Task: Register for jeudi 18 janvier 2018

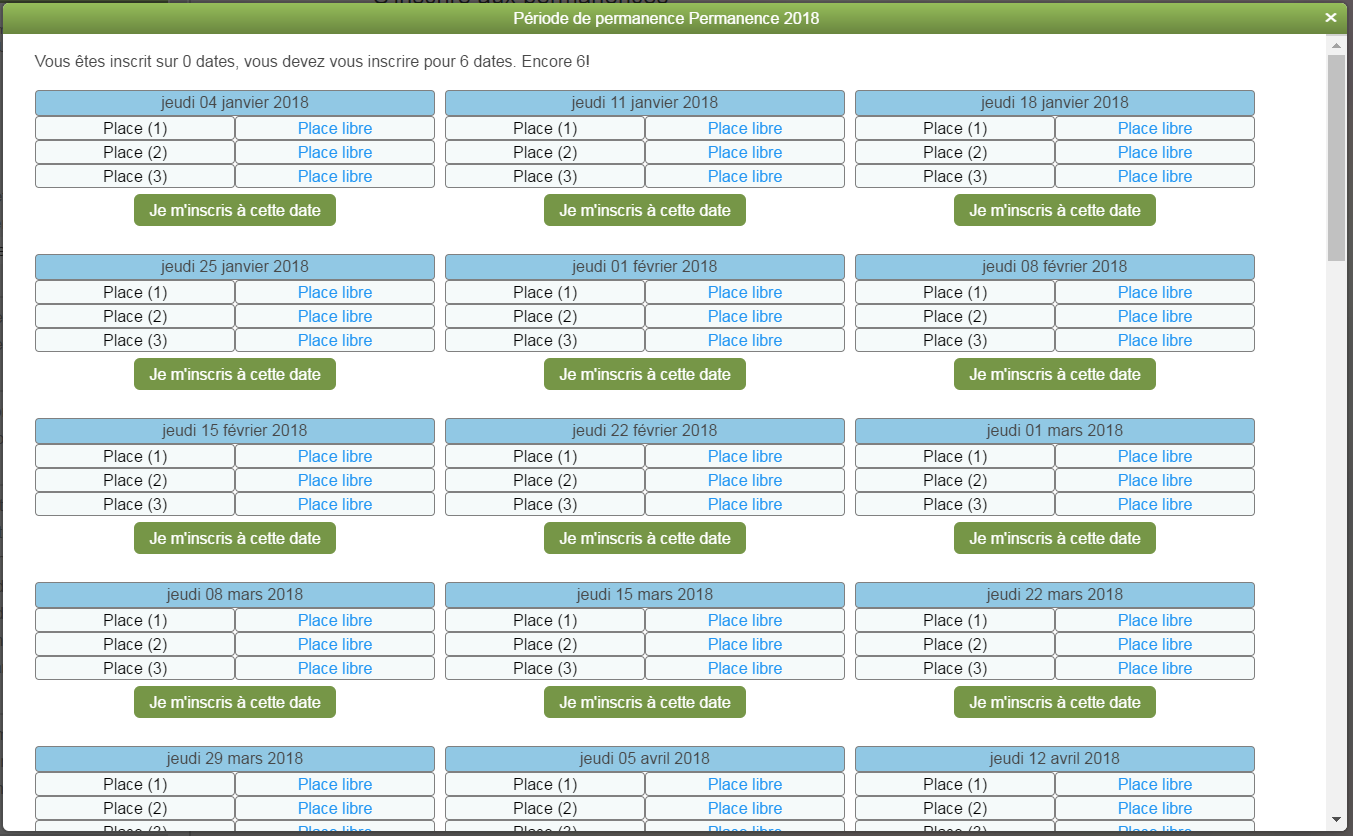Action: (1055, 210)
